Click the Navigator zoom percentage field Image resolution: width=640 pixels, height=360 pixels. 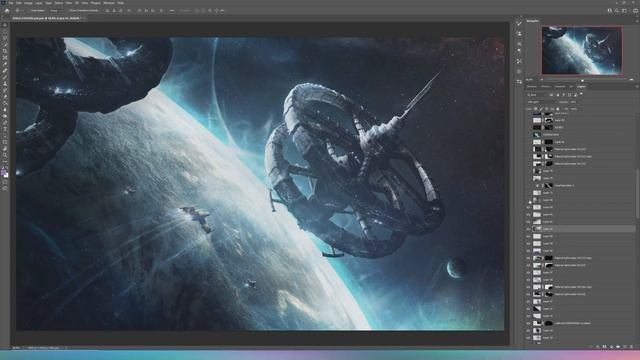pos(529,80)
